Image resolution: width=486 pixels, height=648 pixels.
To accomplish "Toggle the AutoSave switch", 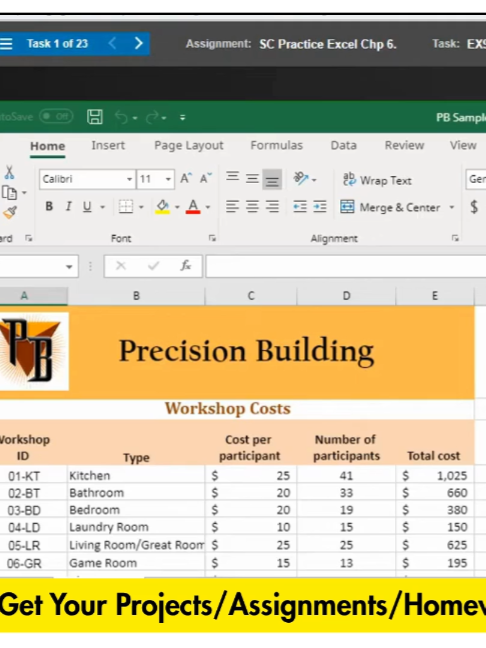I will [56, 117].
